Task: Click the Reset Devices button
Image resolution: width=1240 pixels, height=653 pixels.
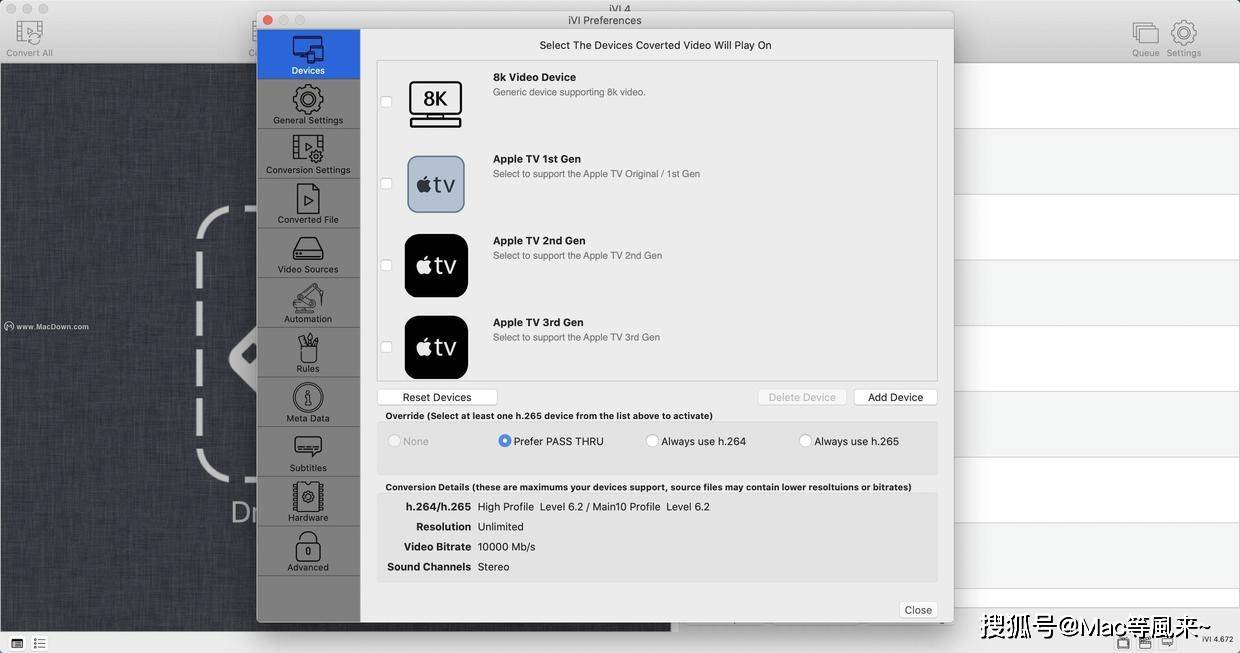Action: pyautogui.click(x=437, y=397)
